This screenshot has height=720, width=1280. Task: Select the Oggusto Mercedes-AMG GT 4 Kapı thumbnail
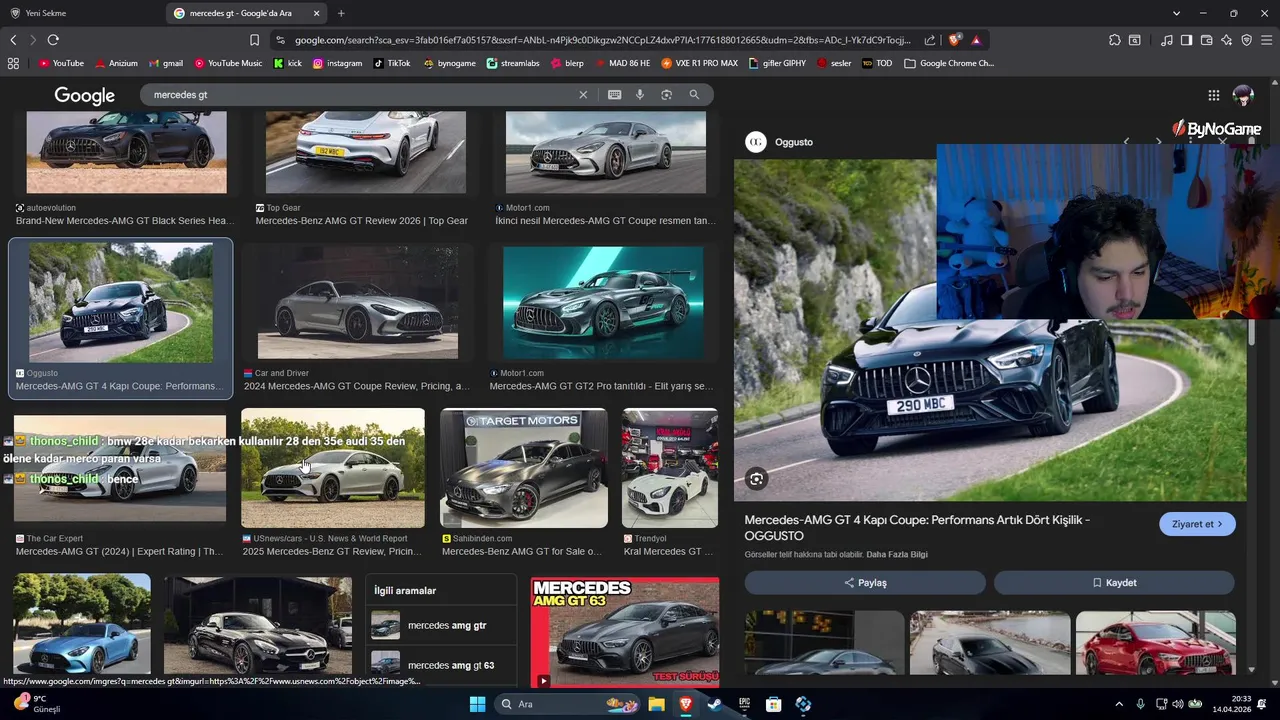(x=121, y=303)
